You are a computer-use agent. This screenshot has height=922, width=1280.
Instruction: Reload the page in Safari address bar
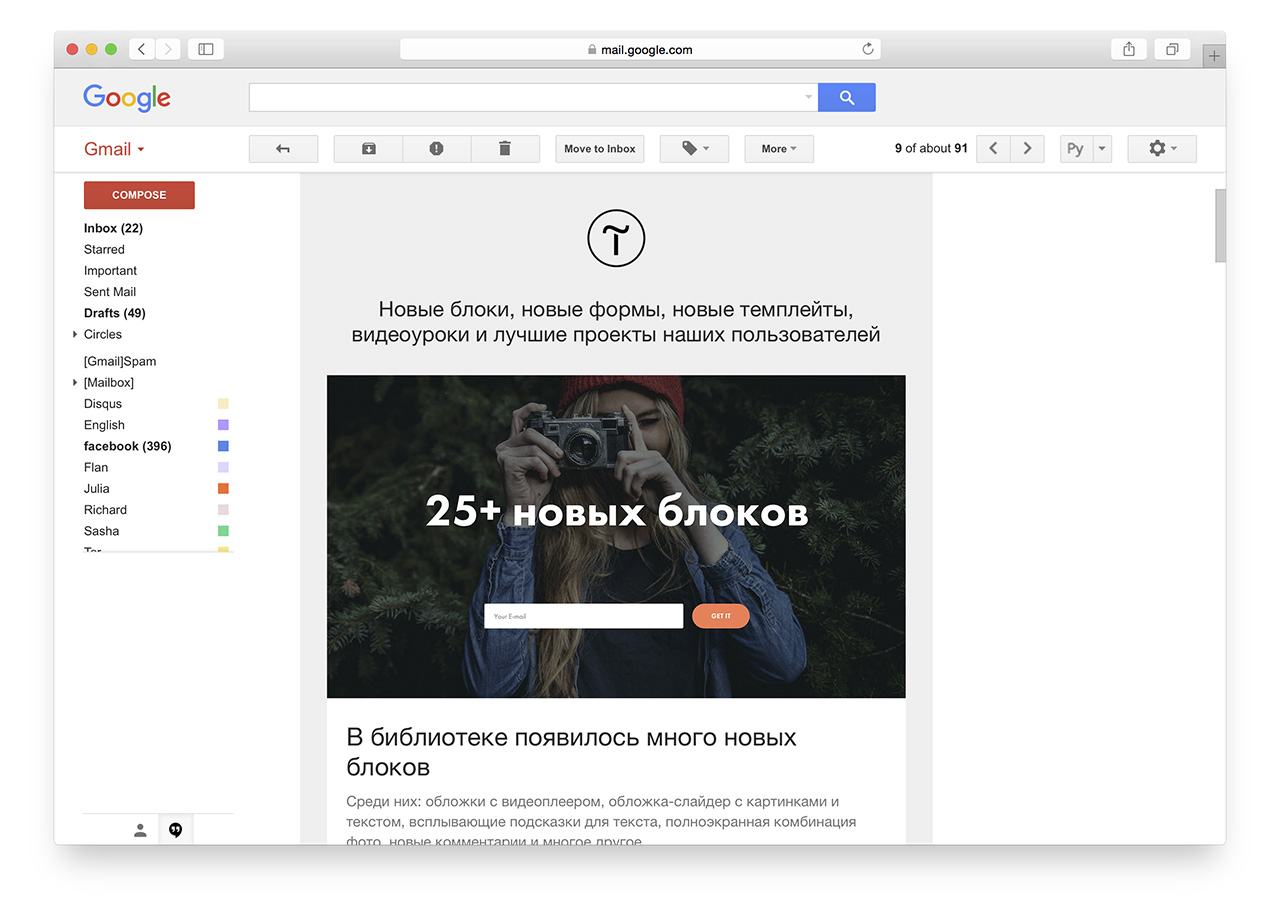(867, 49)
